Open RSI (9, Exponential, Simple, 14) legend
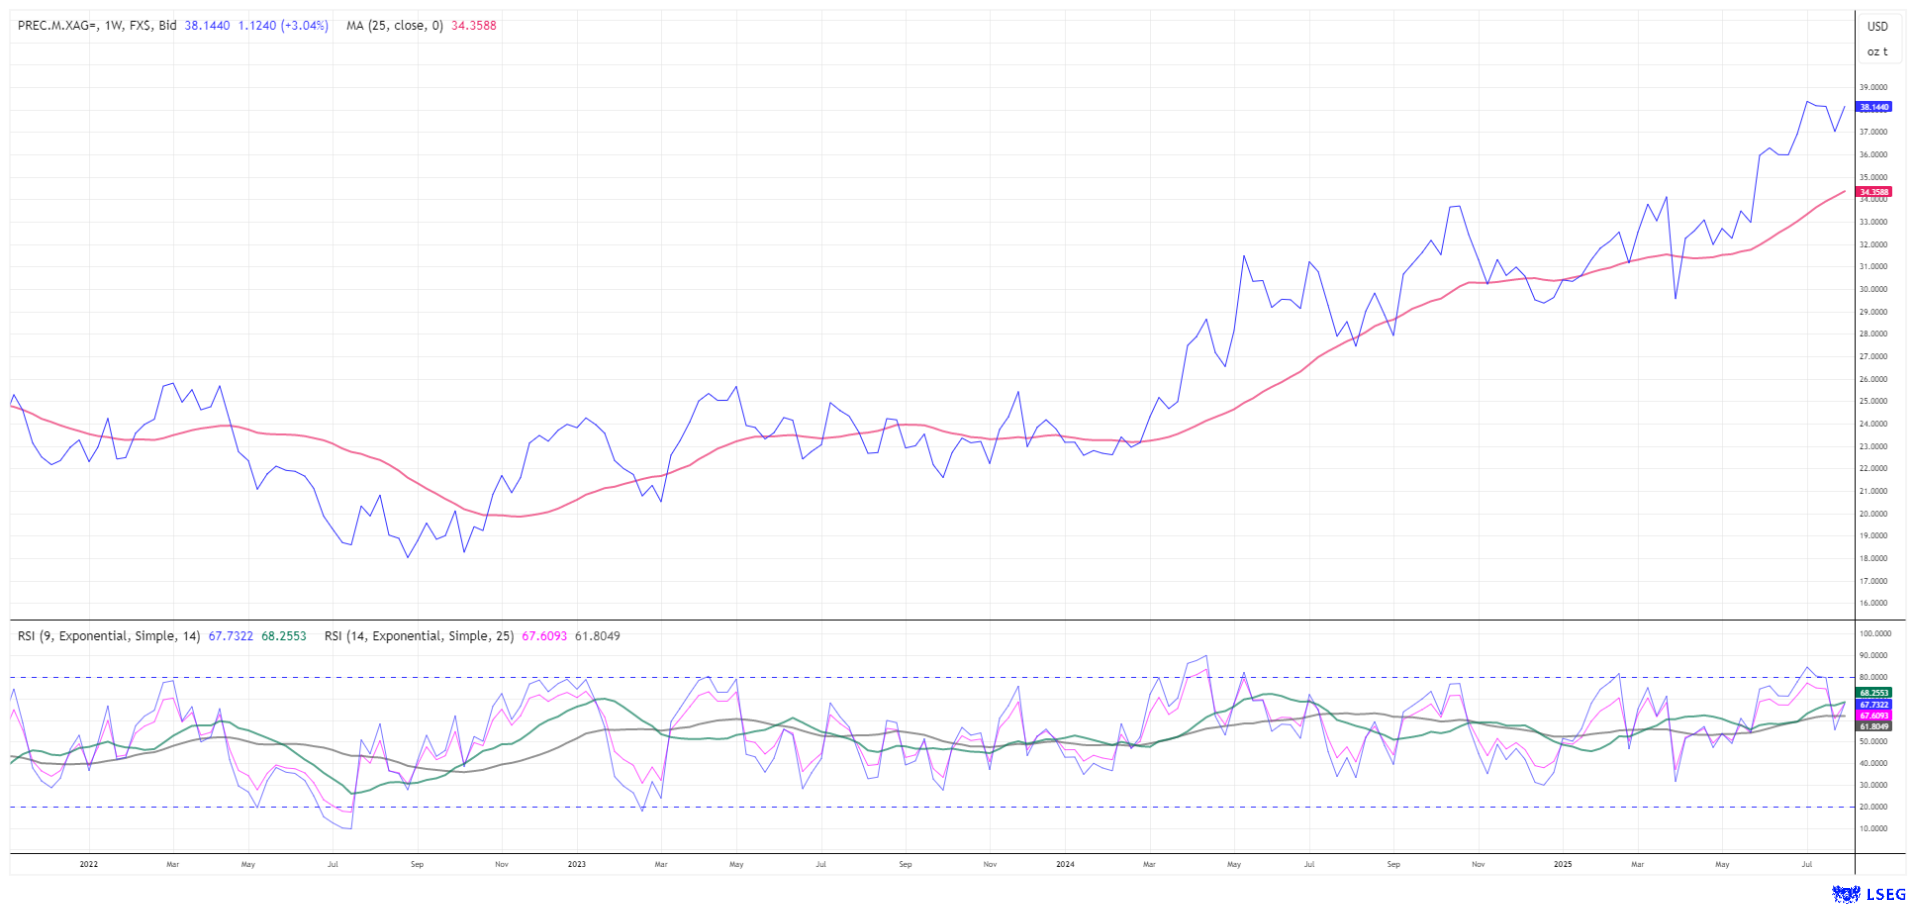 click(109, 636)
